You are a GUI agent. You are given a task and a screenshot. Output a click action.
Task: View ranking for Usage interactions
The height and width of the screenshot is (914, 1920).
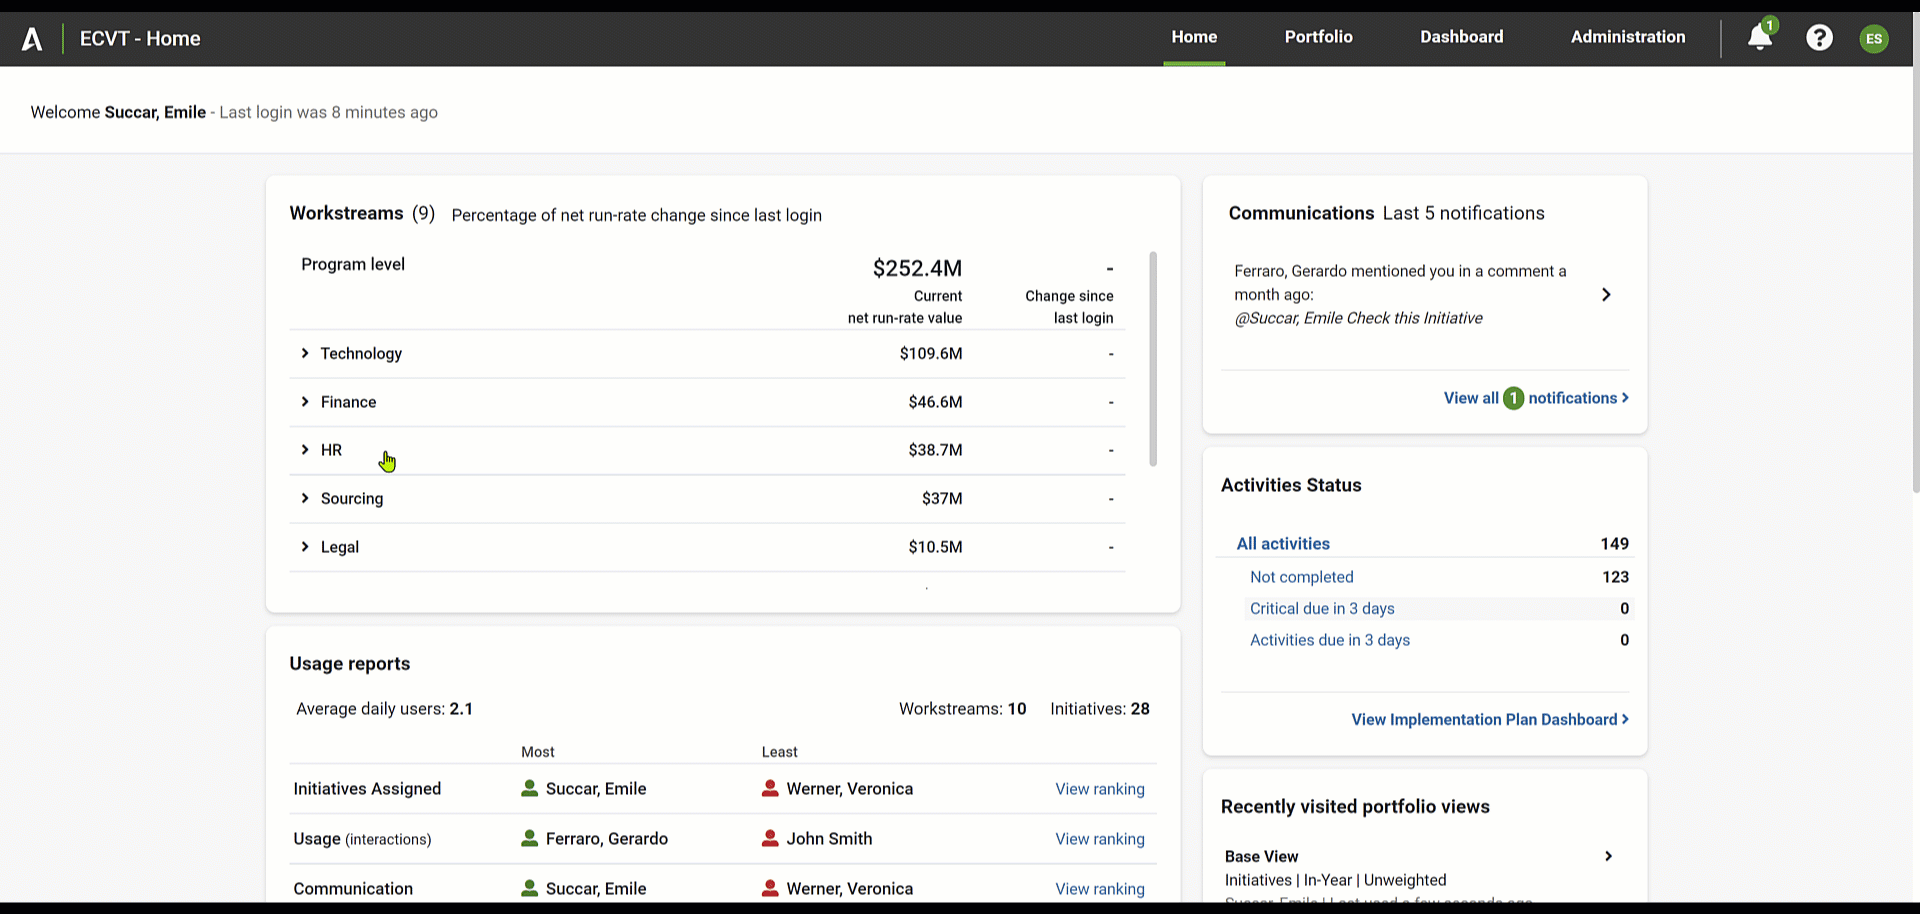(1100, 839)
